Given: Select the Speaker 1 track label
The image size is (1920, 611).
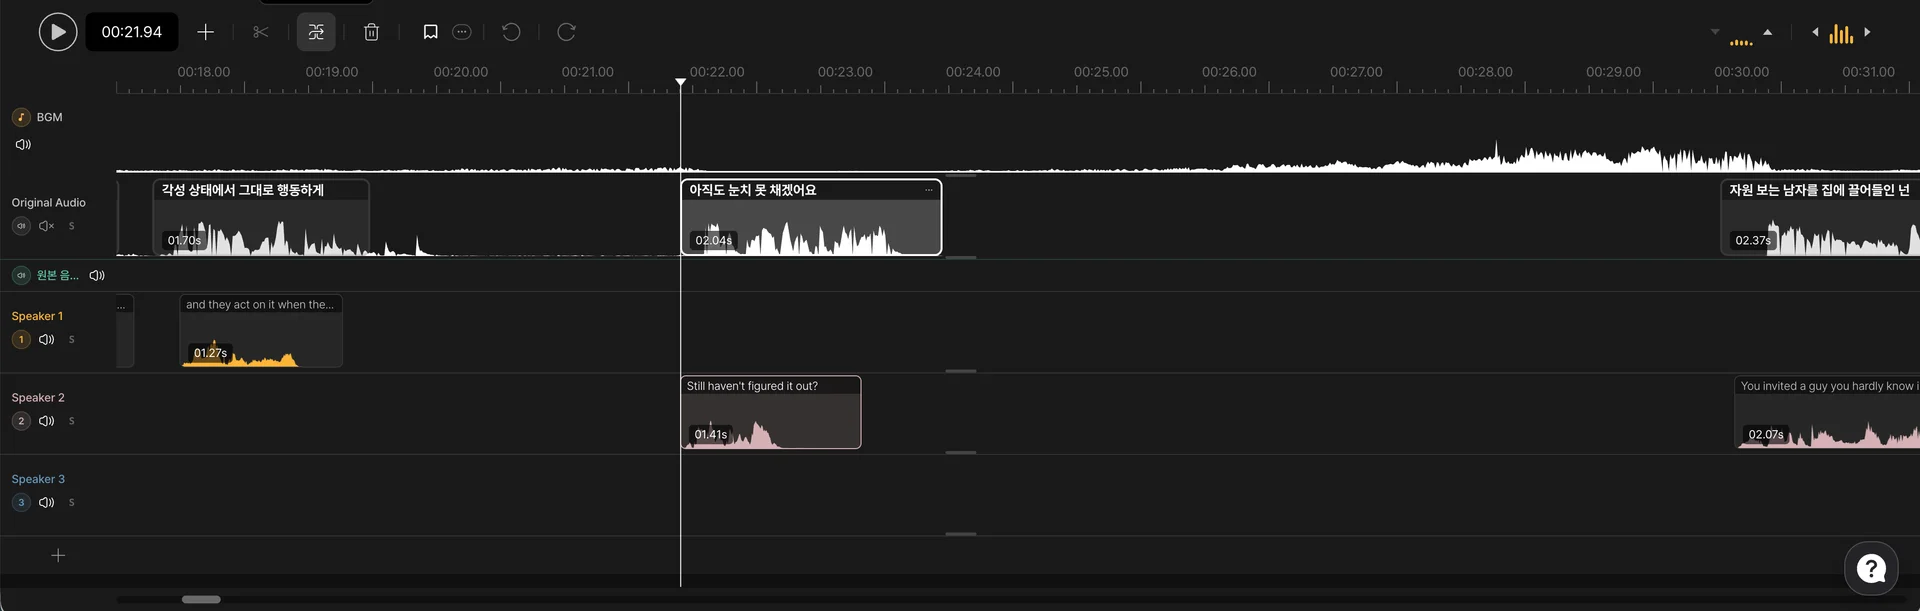Looking at the screenshot, I should (37, 316).
